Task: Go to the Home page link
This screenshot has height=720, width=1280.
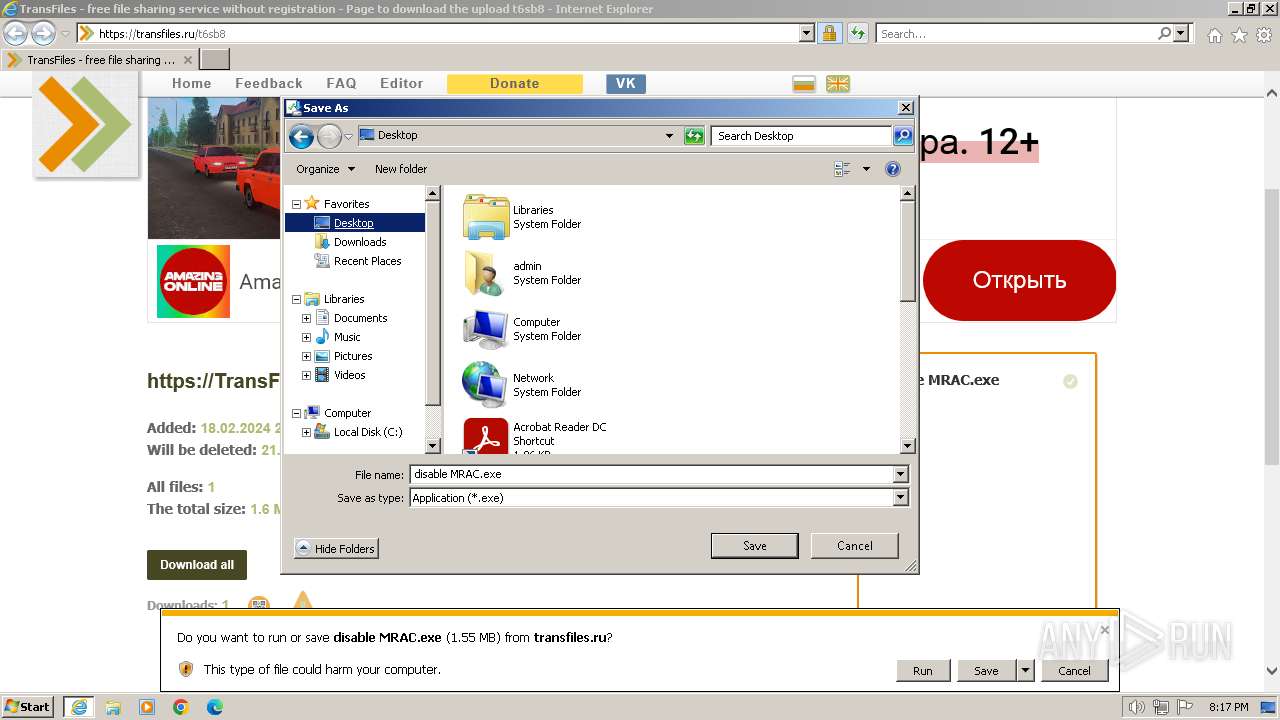Action: [x=191, y=84]
